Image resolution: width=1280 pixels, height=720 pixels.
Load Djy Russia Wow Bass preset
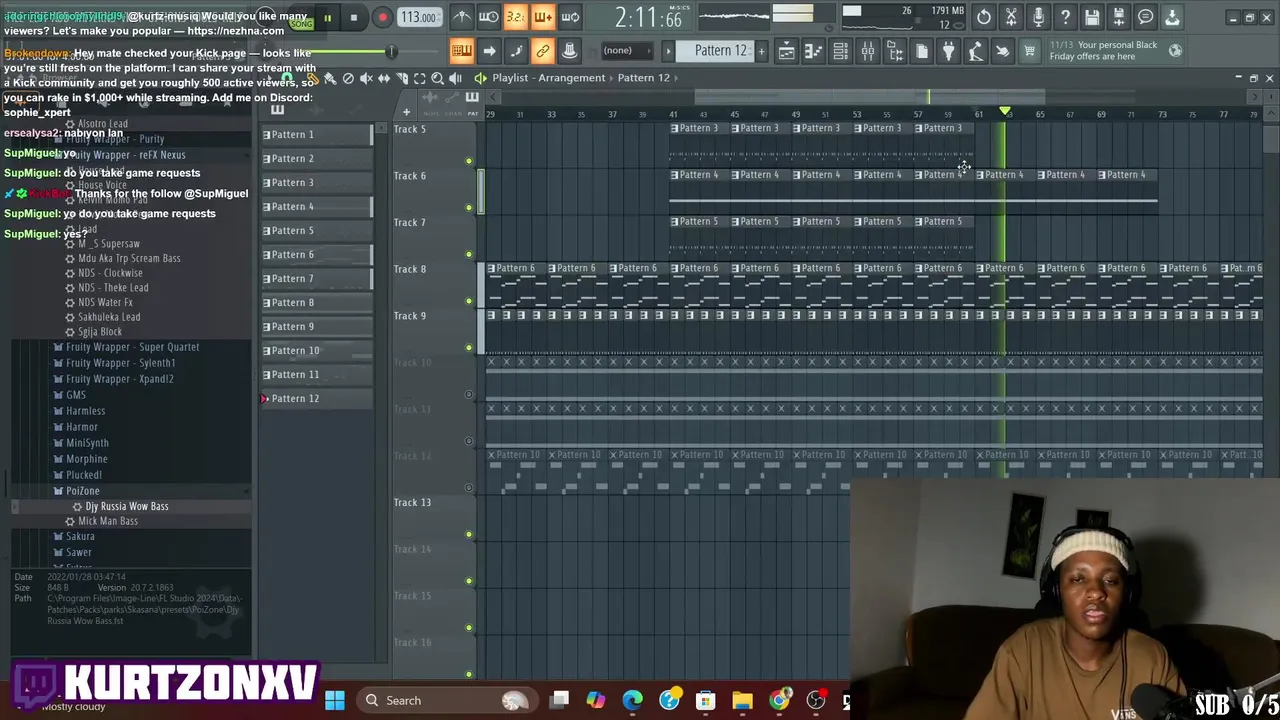point(127,506)
